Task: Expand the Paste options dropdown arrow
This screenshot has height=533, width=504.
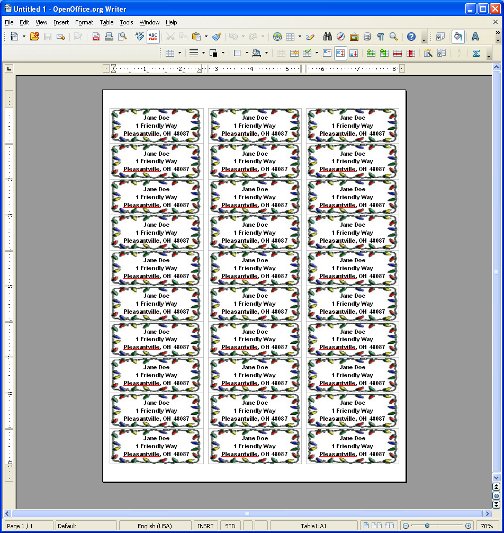Action: 206,37
